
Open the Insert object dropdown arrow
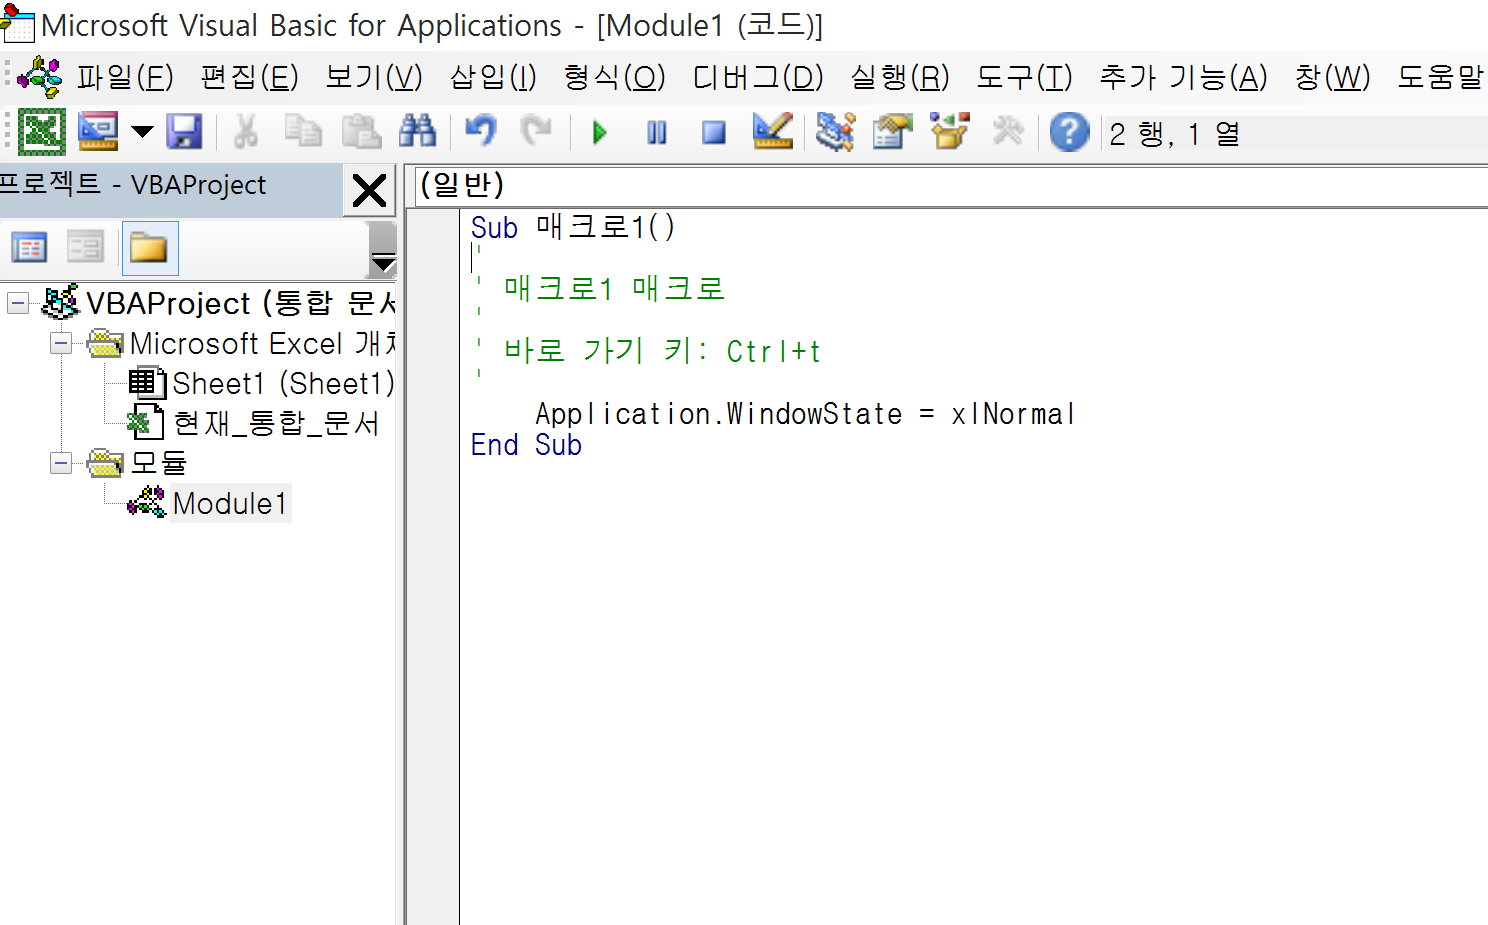[142, 131]
